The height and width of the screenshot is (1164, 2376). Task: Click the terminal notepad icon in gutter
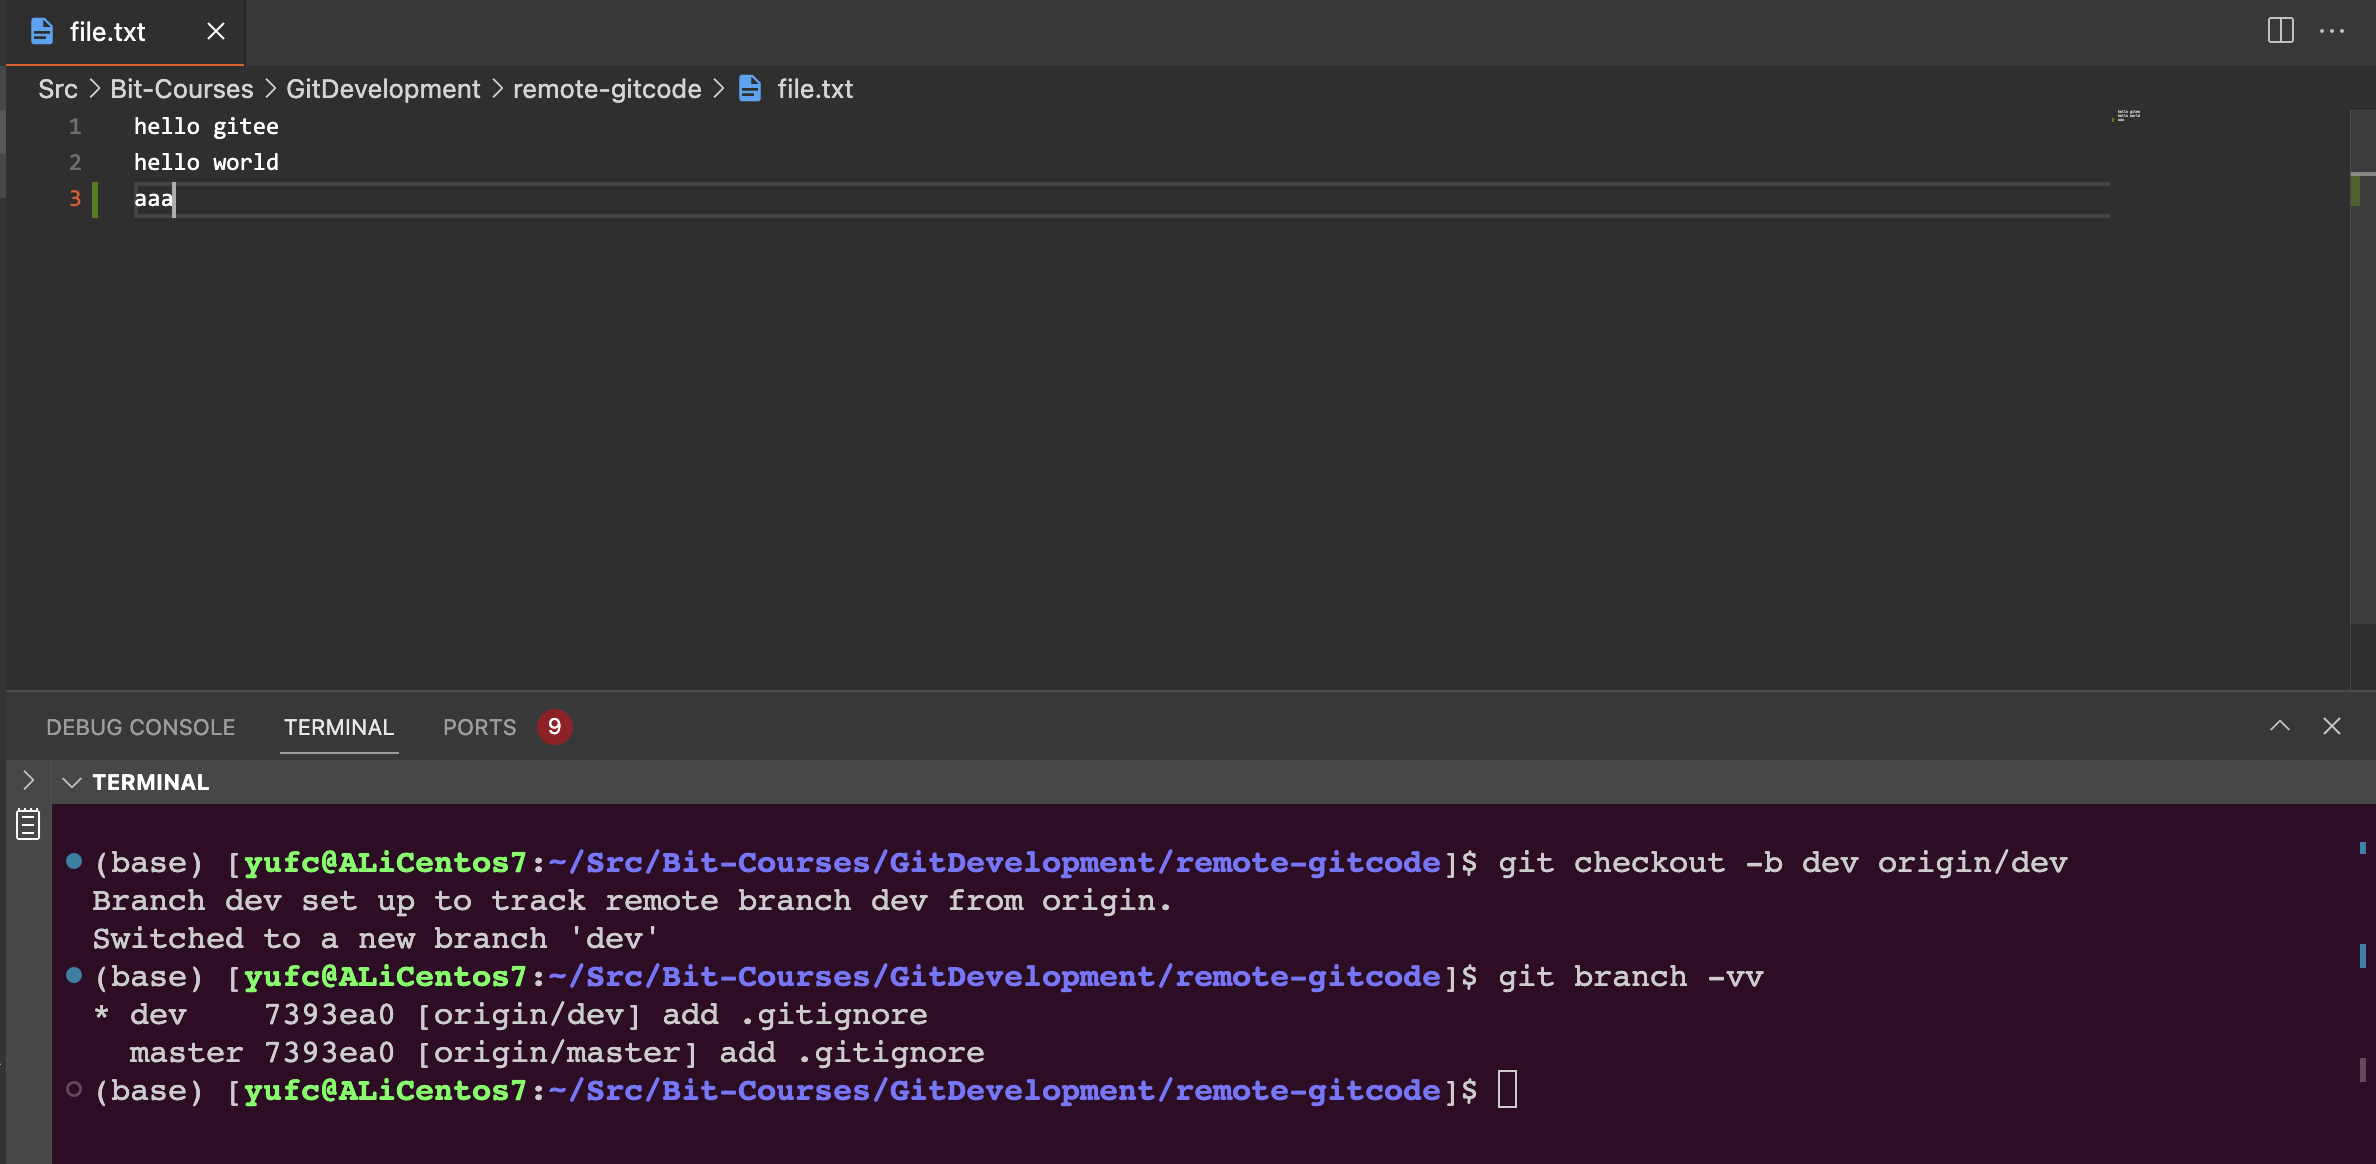[28, 824]
